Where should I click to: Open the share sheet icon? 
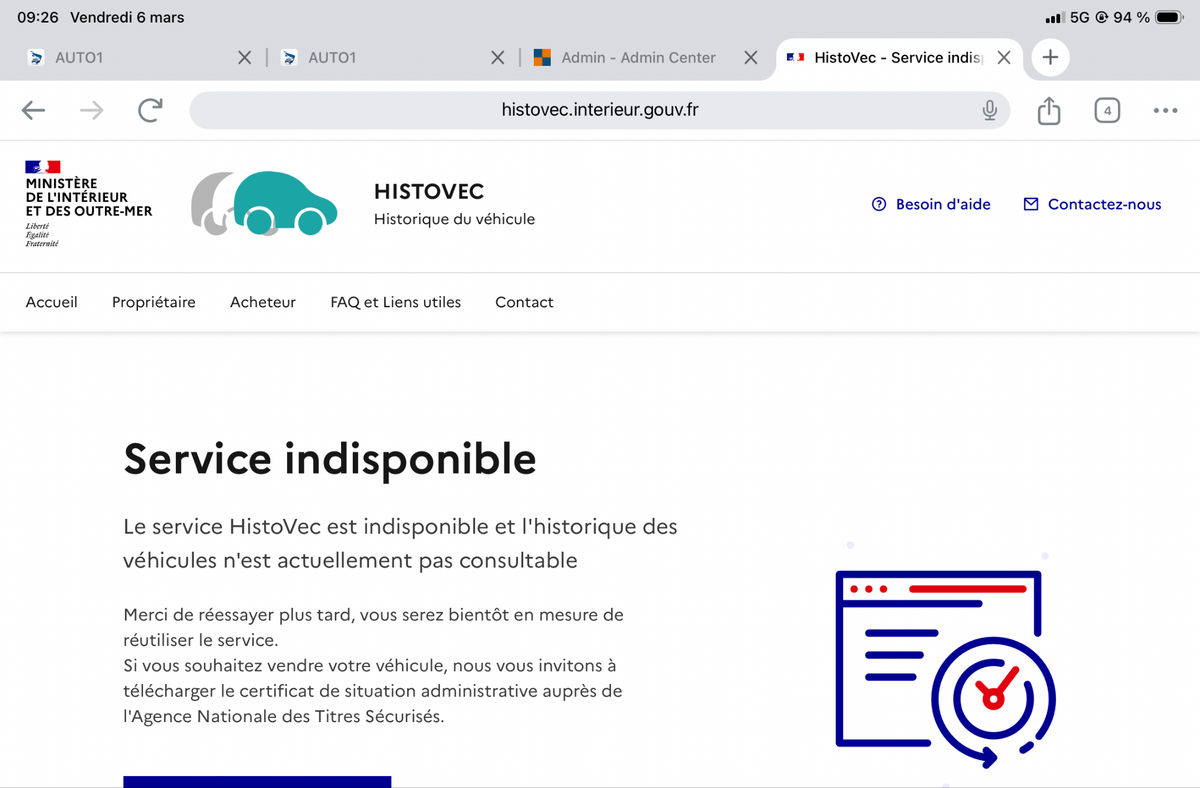1048,111
